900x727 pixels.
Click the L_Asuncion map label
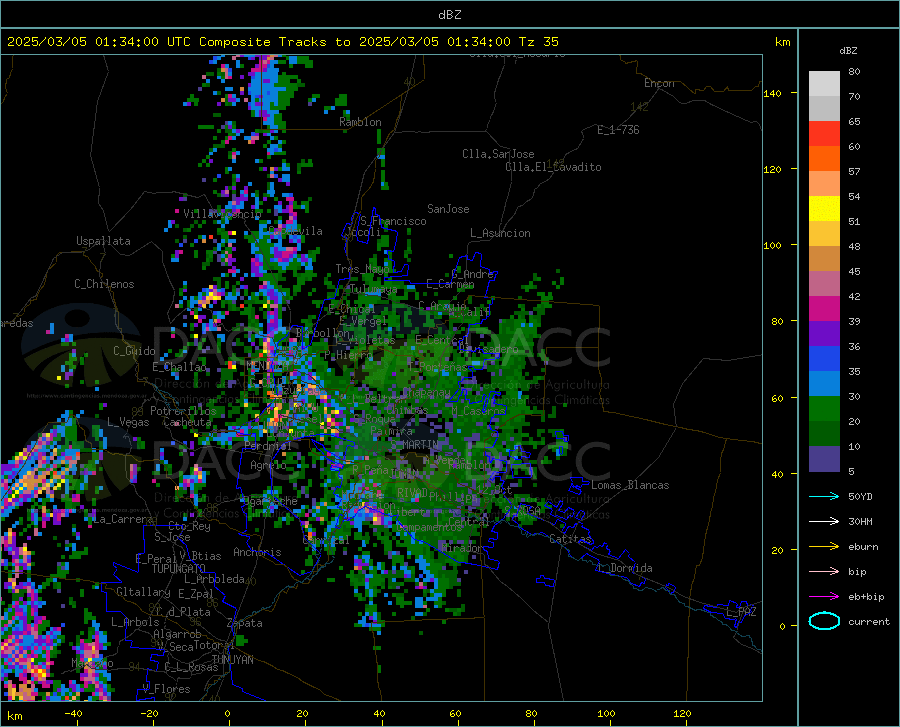coord(500,233)
